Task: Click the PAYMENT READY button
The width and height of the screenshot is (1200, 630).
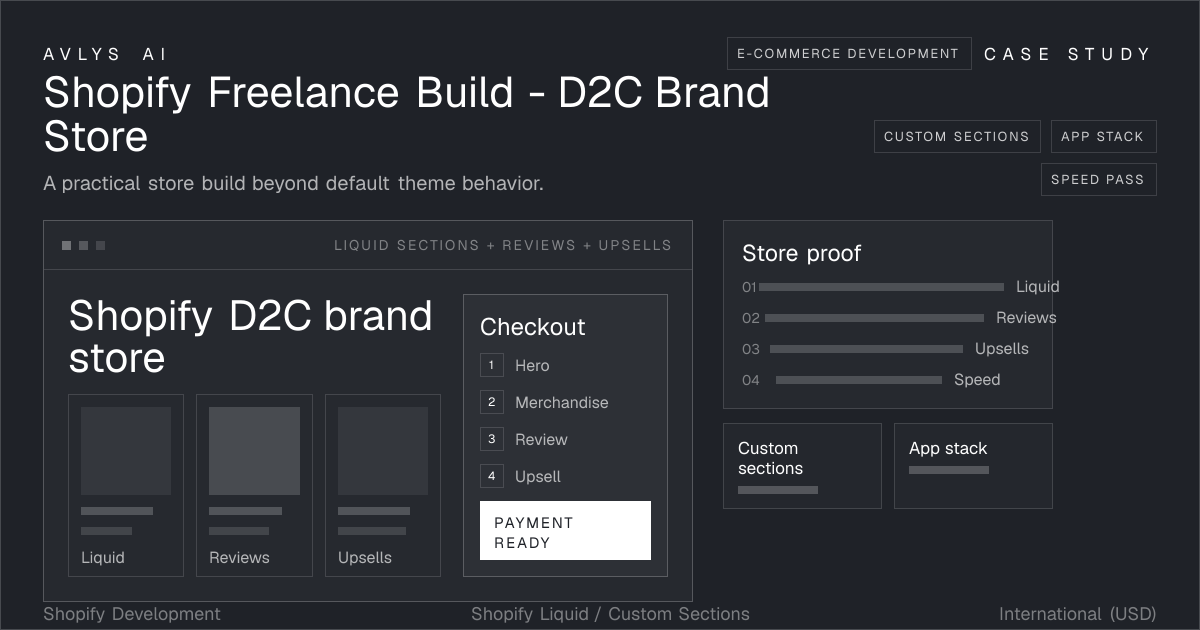Action: point(565,530)
